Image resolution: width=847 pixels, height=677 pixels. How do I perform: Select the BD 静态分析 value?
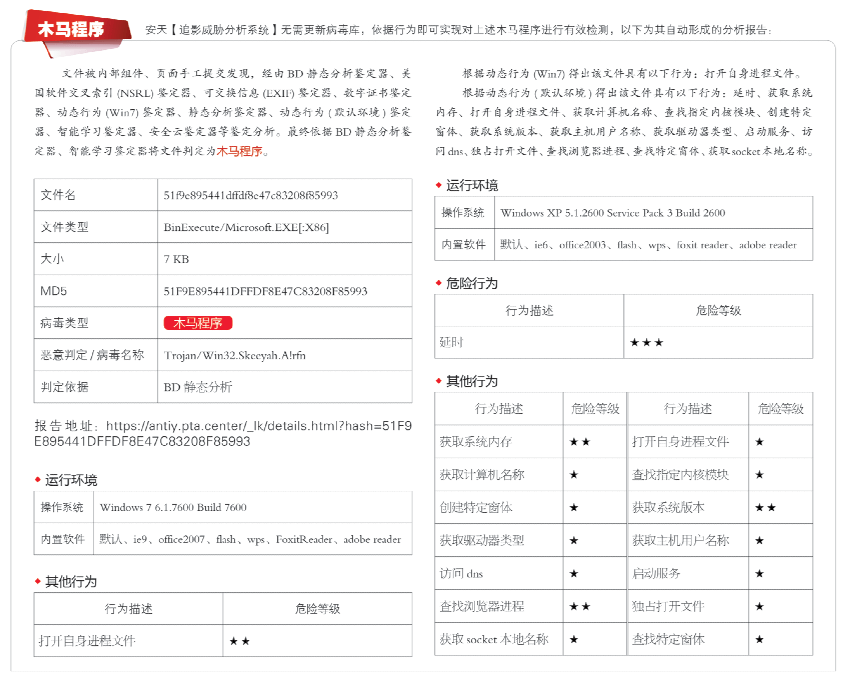tap(198, 387)
